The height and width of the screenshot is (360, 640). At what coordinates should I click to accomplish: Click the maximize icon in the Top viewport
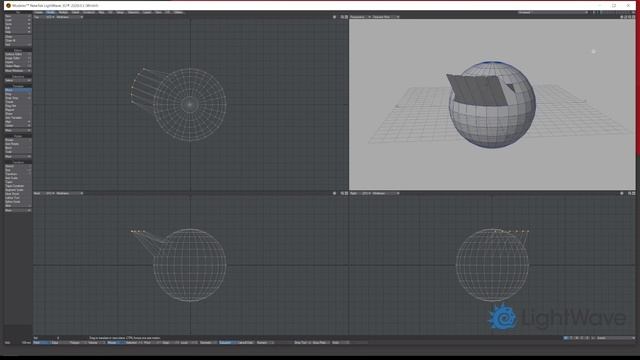click(346, 17)
